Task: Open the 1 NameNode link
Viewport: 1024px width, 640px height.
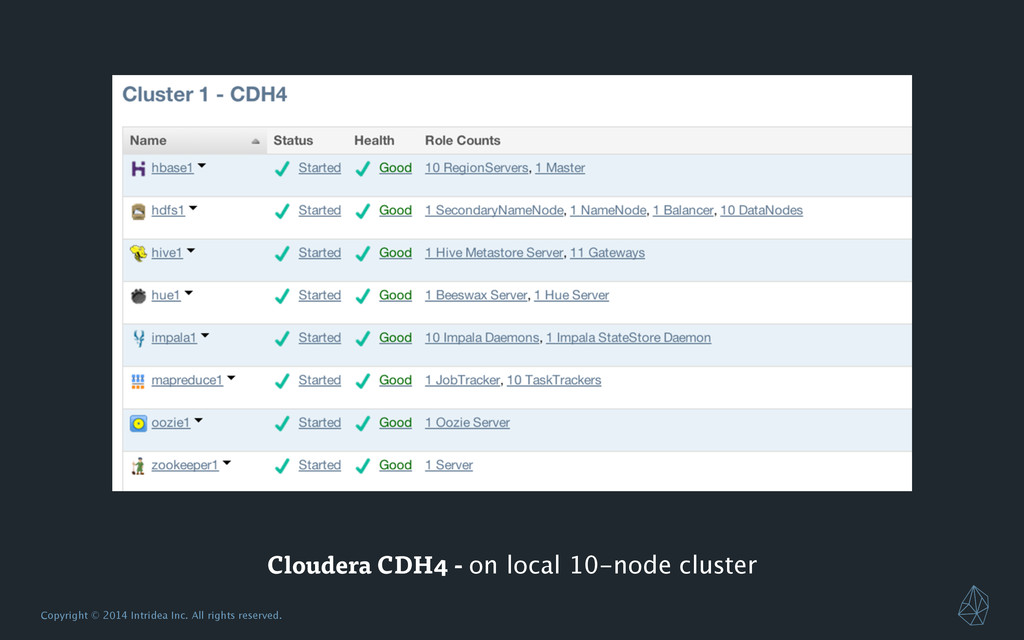Action: pyautogui.click(x=608, y=210)
